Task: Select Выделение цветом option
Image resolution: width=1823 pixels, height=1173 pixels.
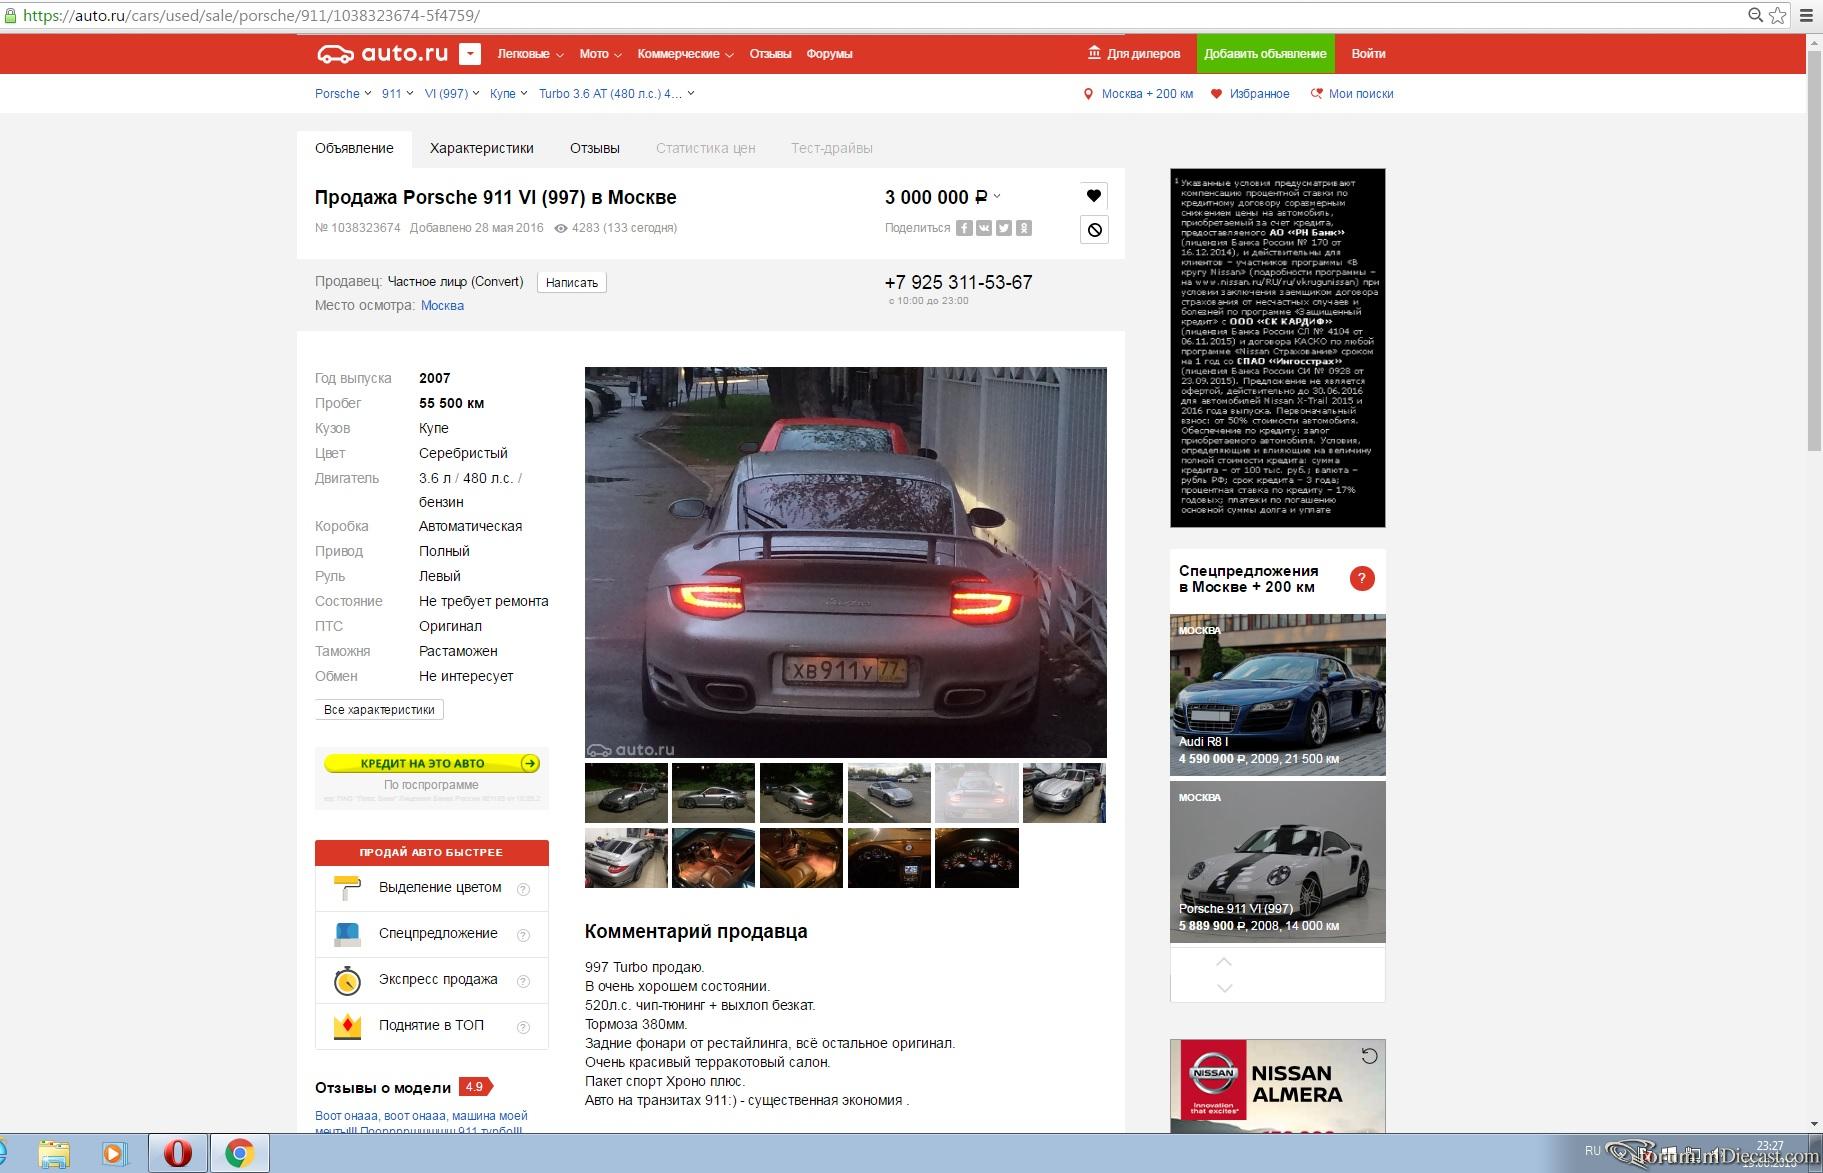Action: pyautogui.click(x=432, y=888)
